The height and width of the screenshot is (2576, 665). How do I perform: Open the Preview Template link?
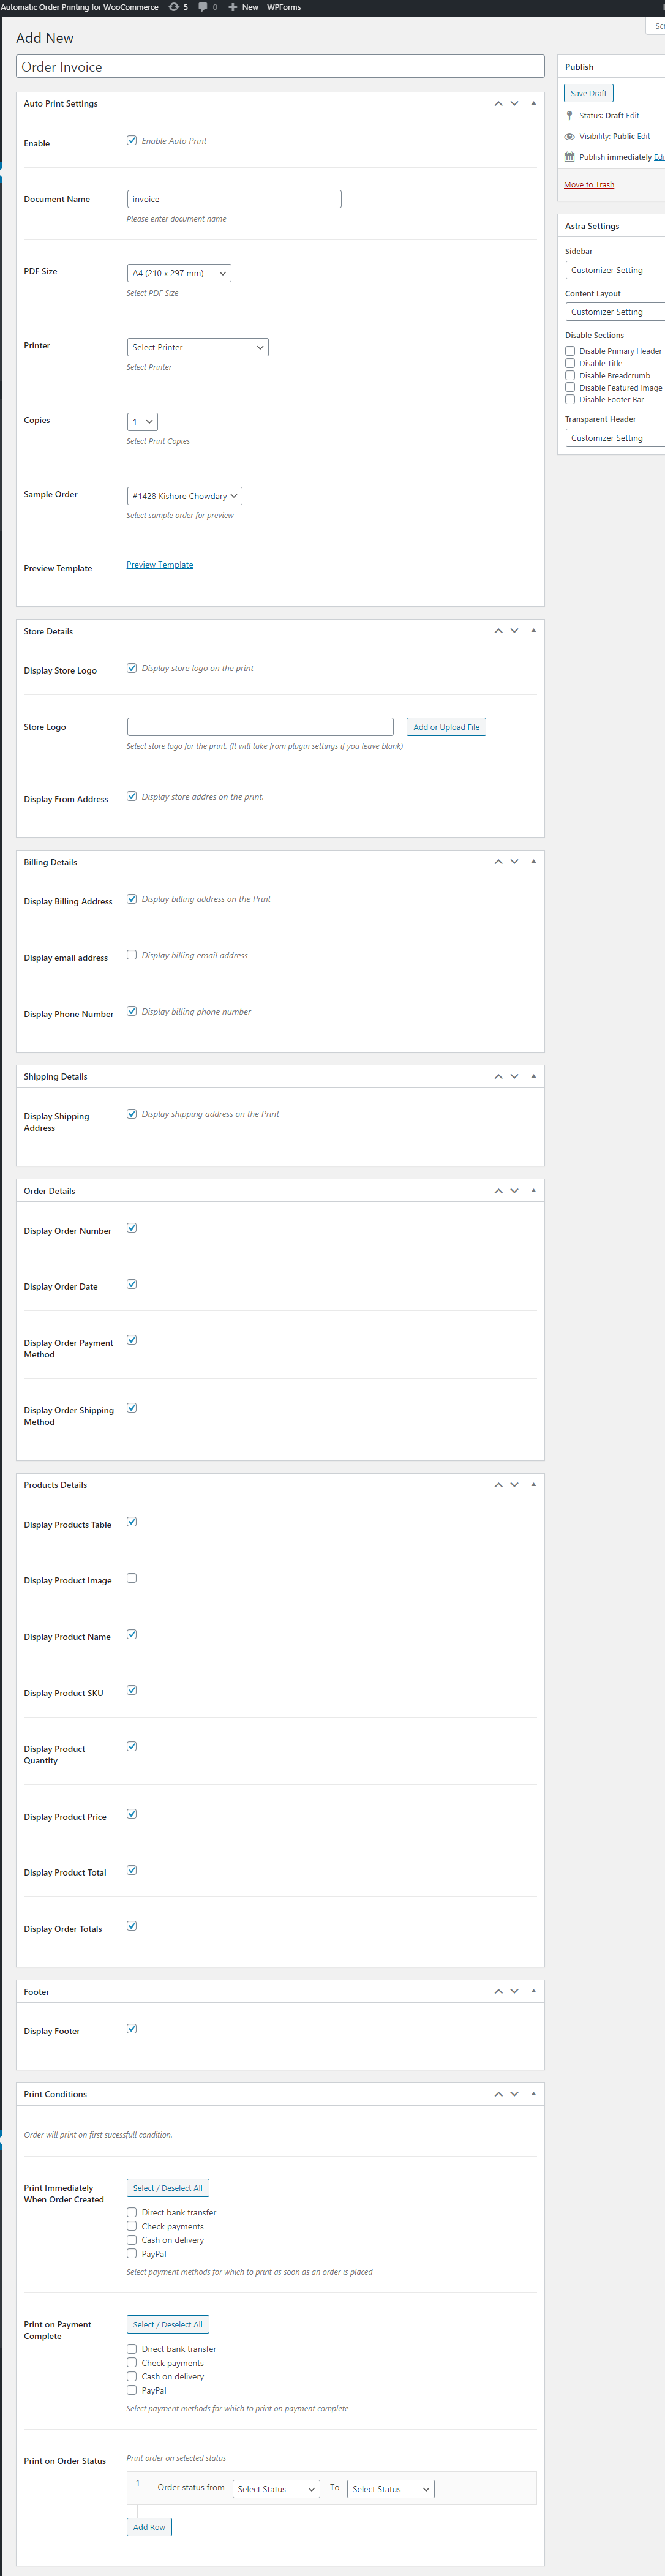pos(160,564)
